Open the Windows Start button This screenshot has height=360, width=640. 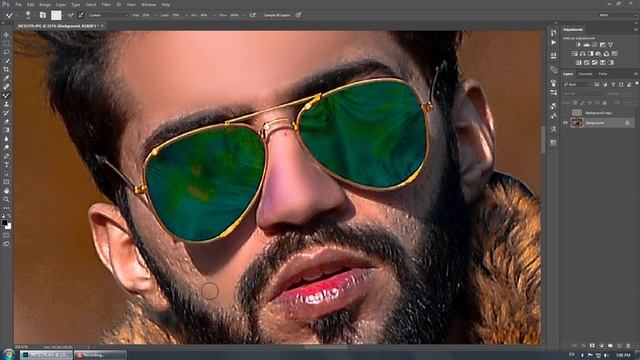tap(8, 354)
